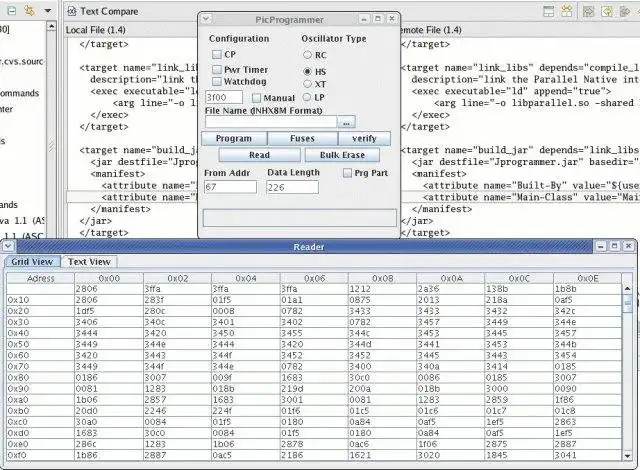This screenshot has width=640, height=470.
Task: Tick the Manual checkbox
Action: click(256, 98)
